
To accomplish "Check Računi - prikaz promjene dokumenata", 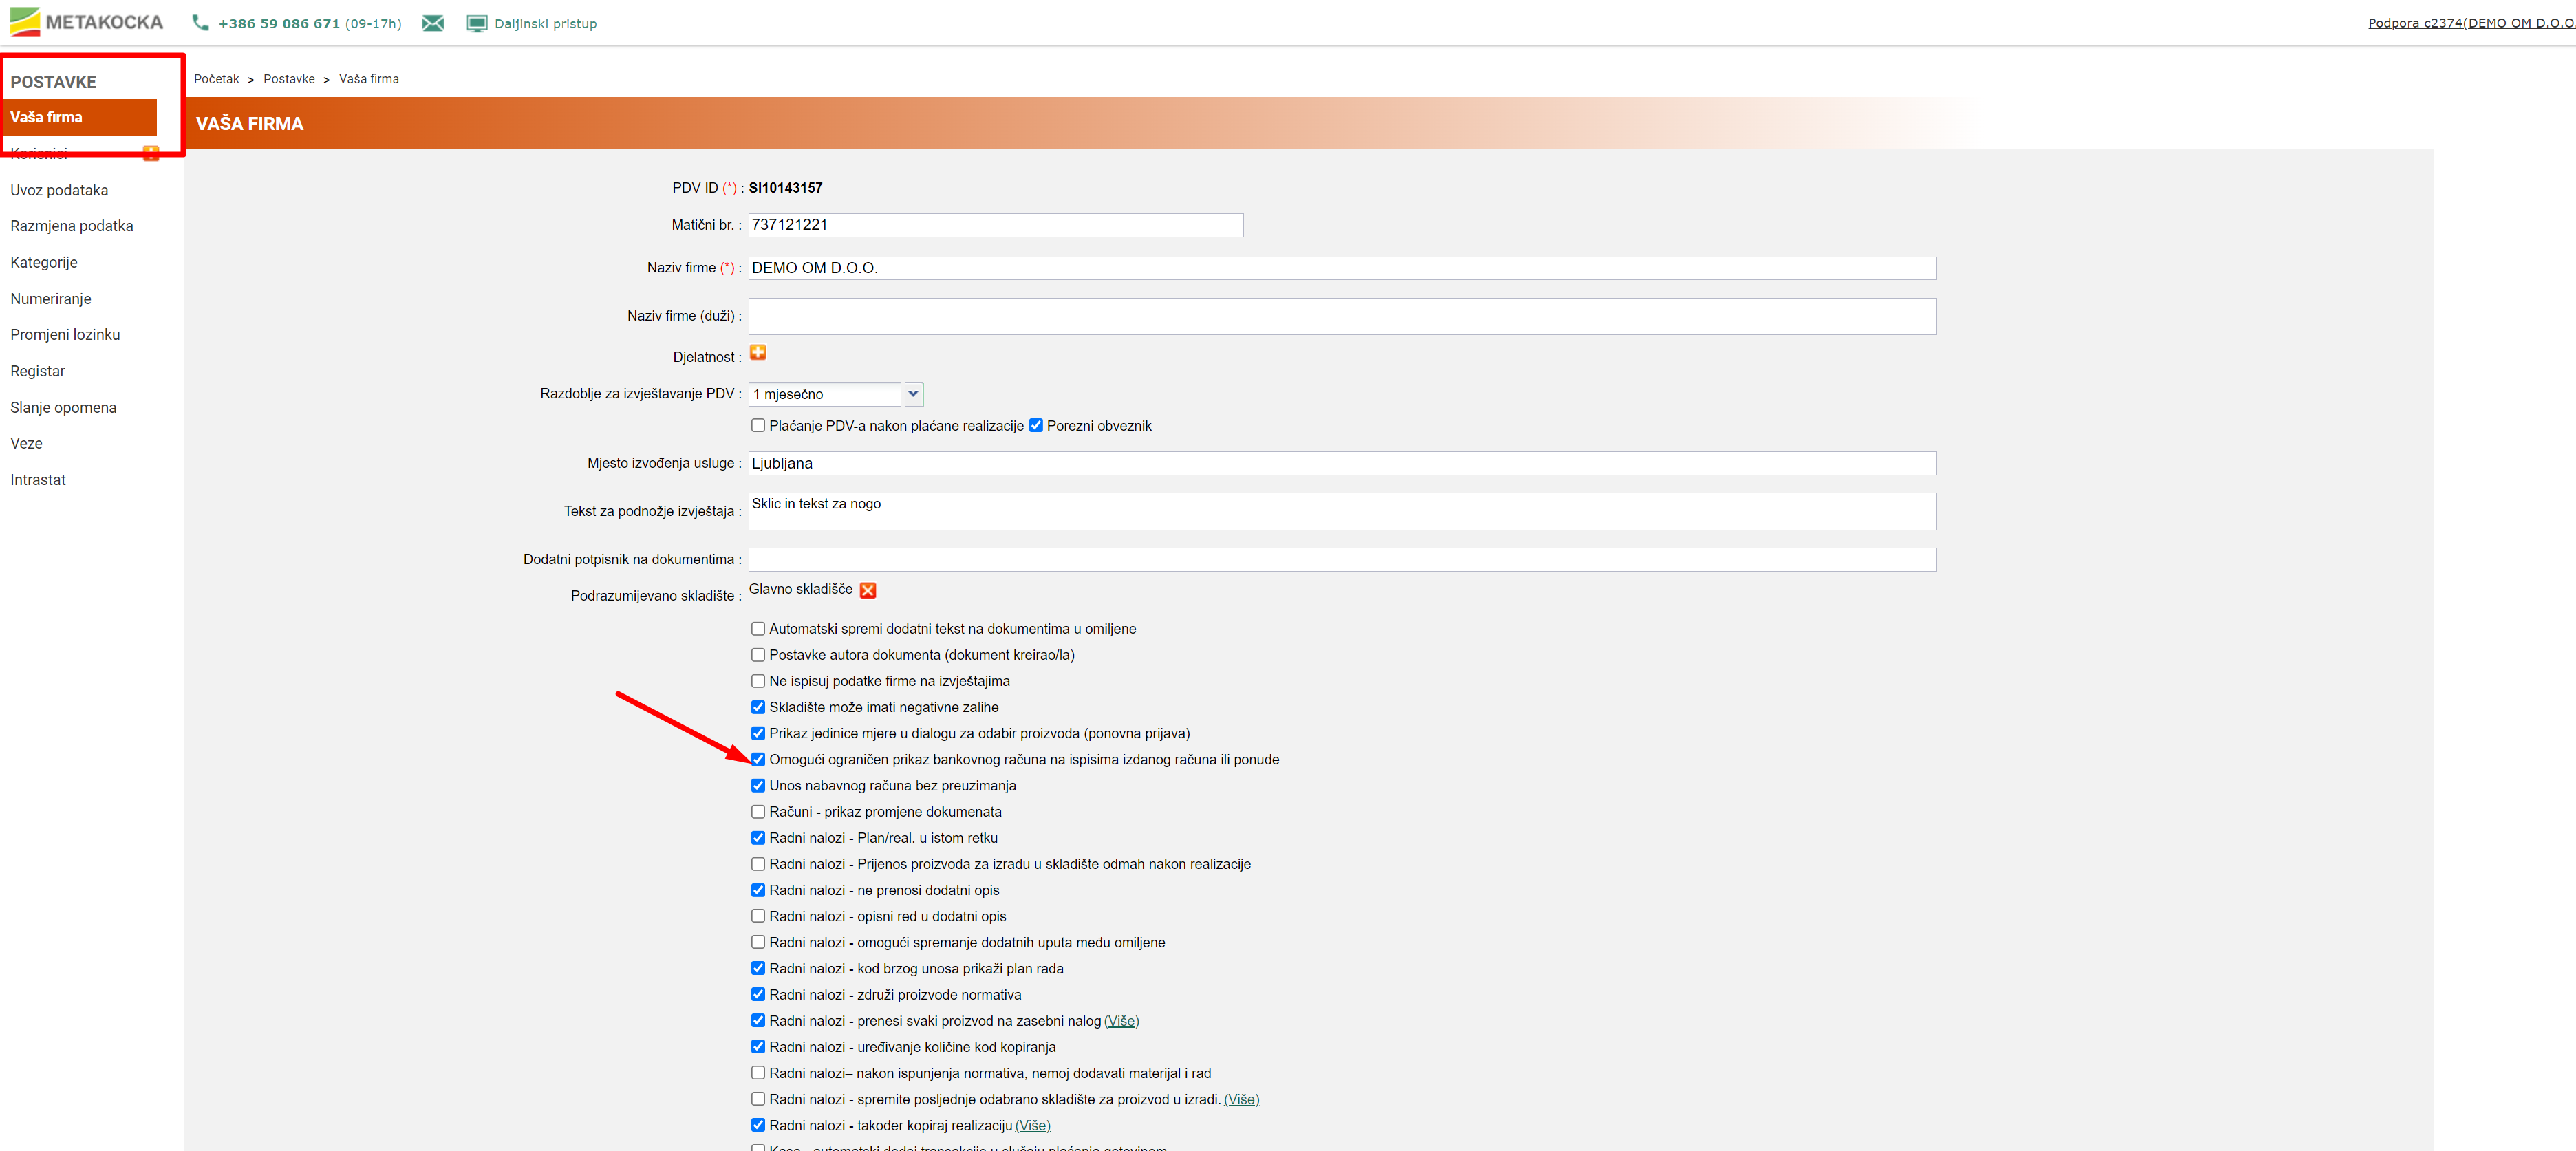I will [x=758, y=812].
